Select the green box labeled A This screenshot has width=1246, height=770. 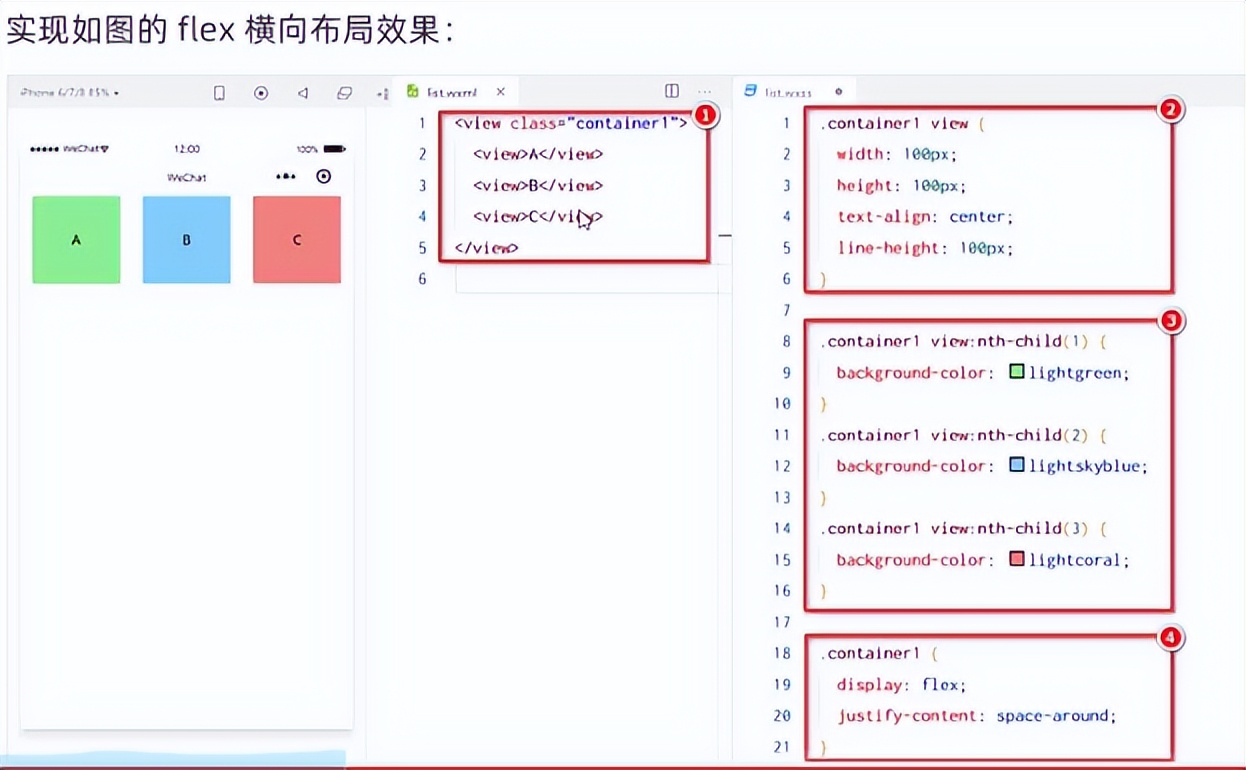[76, 239]
